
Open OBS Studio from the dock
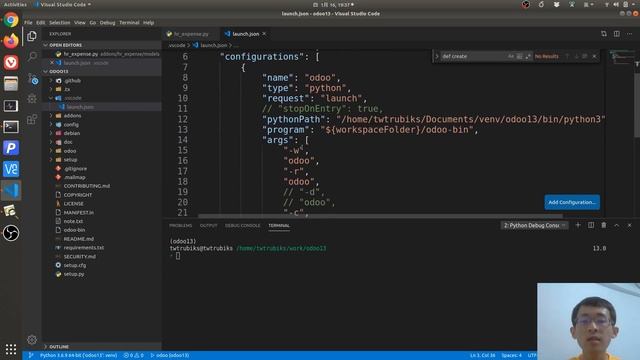pos(11,233)
